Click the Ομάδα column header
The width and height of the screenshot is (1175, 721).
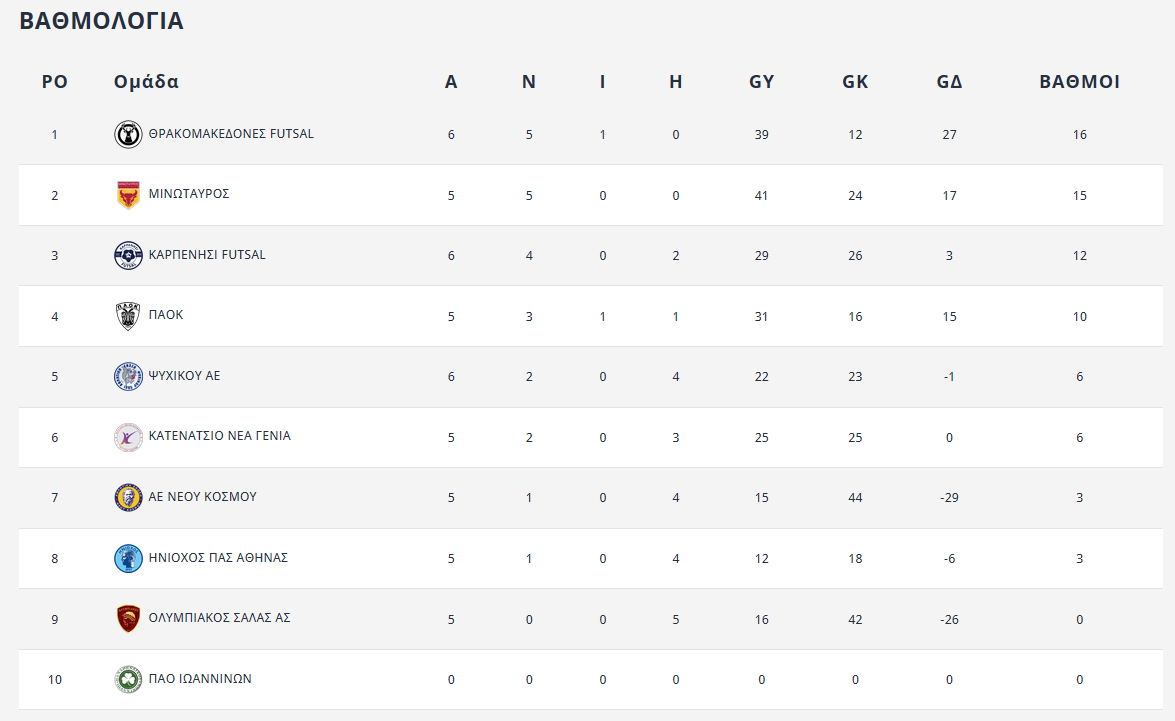click(x=146, y=82)
